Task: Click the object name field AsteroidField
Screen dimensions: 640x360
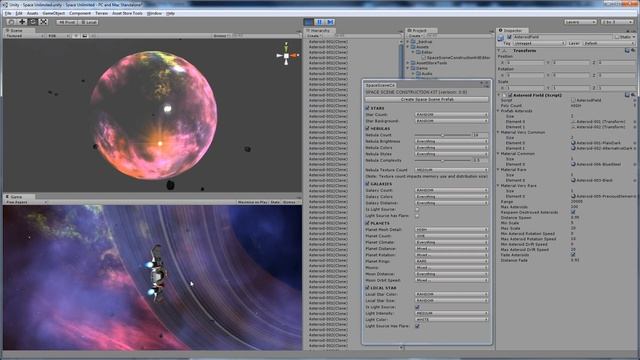Action: [x=563, y=37]
